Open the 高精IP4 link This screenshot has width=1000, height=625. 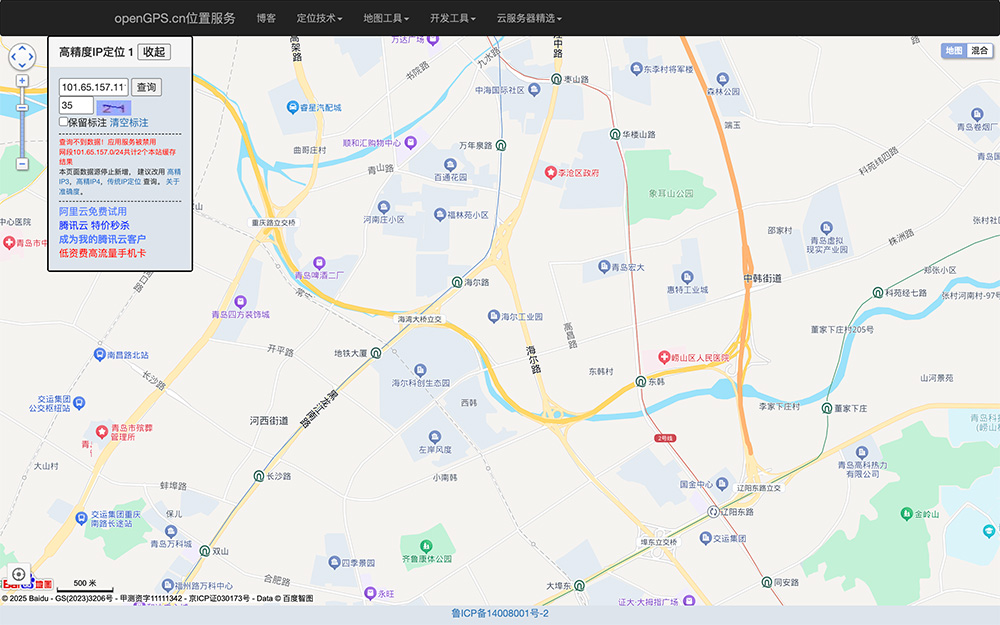coord(90,182)
